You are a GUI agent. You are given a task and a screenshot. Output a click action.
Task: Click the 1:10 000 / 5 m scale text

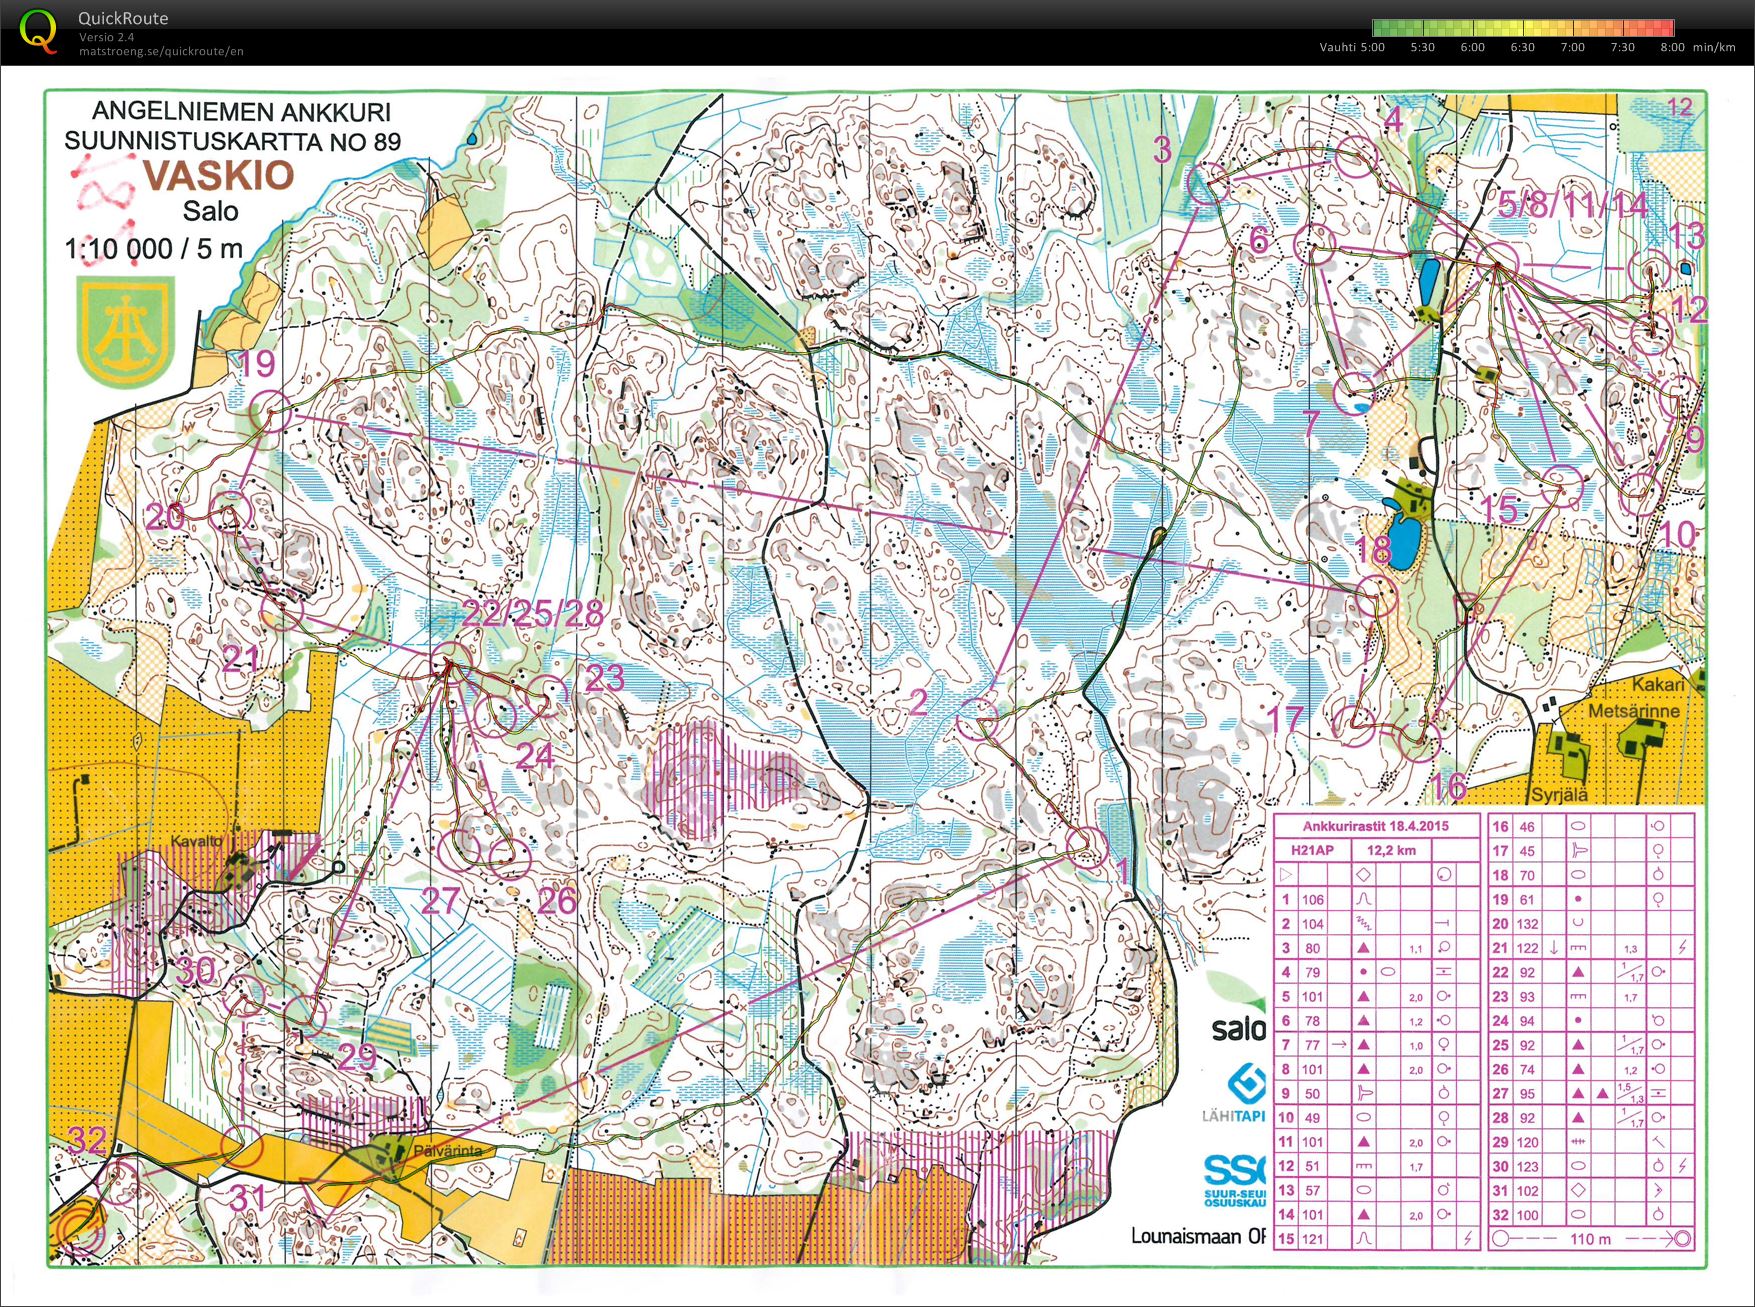tap(154, 248)
